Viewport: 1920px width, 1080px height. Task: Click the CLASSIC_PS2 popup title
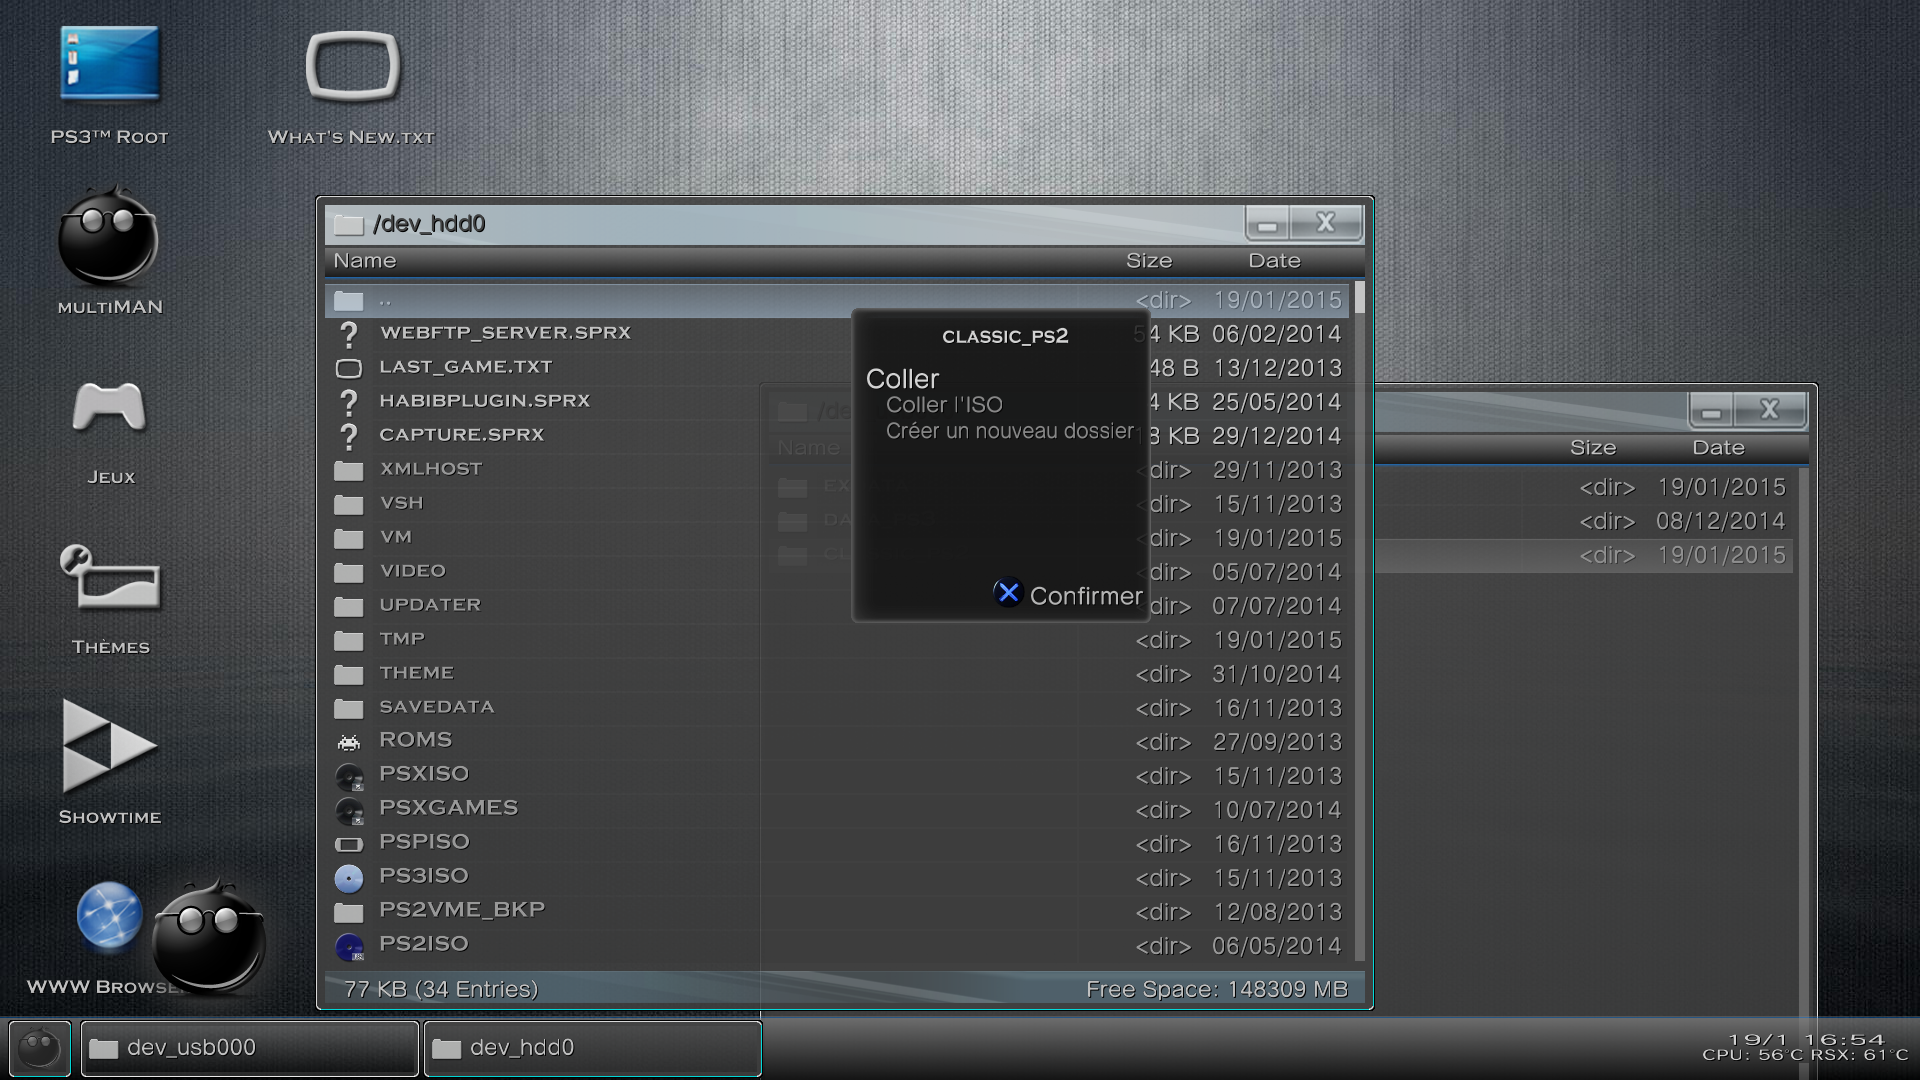pos(1005,337)
